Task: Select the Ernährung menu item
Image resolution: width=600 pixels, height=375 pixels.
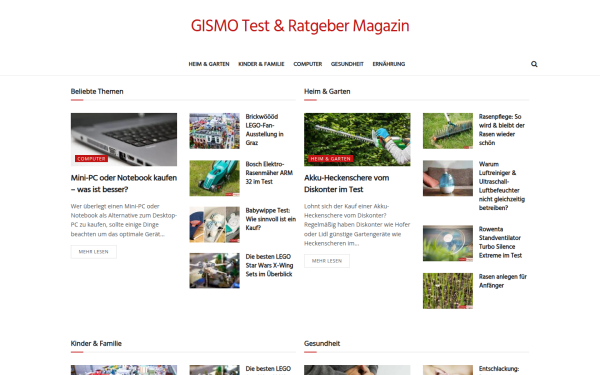Action: (x=389, y=64)
